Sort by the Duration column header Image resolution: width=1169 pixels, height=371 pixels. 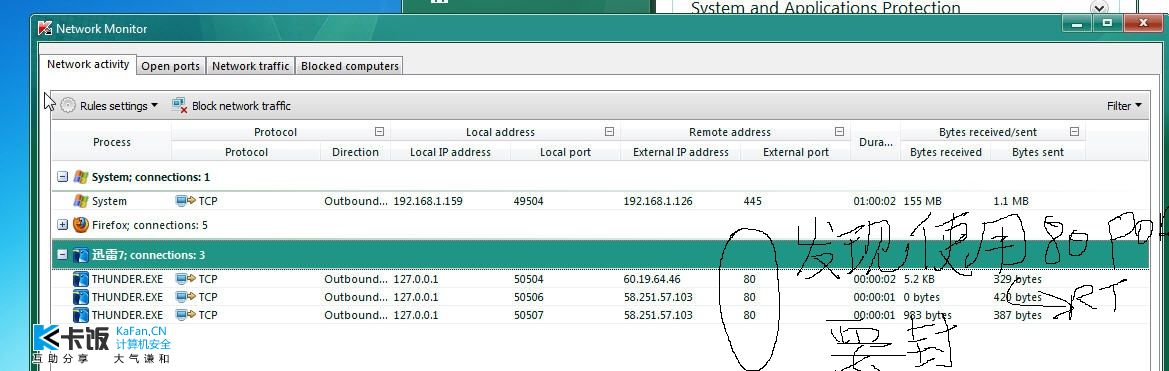875,142
